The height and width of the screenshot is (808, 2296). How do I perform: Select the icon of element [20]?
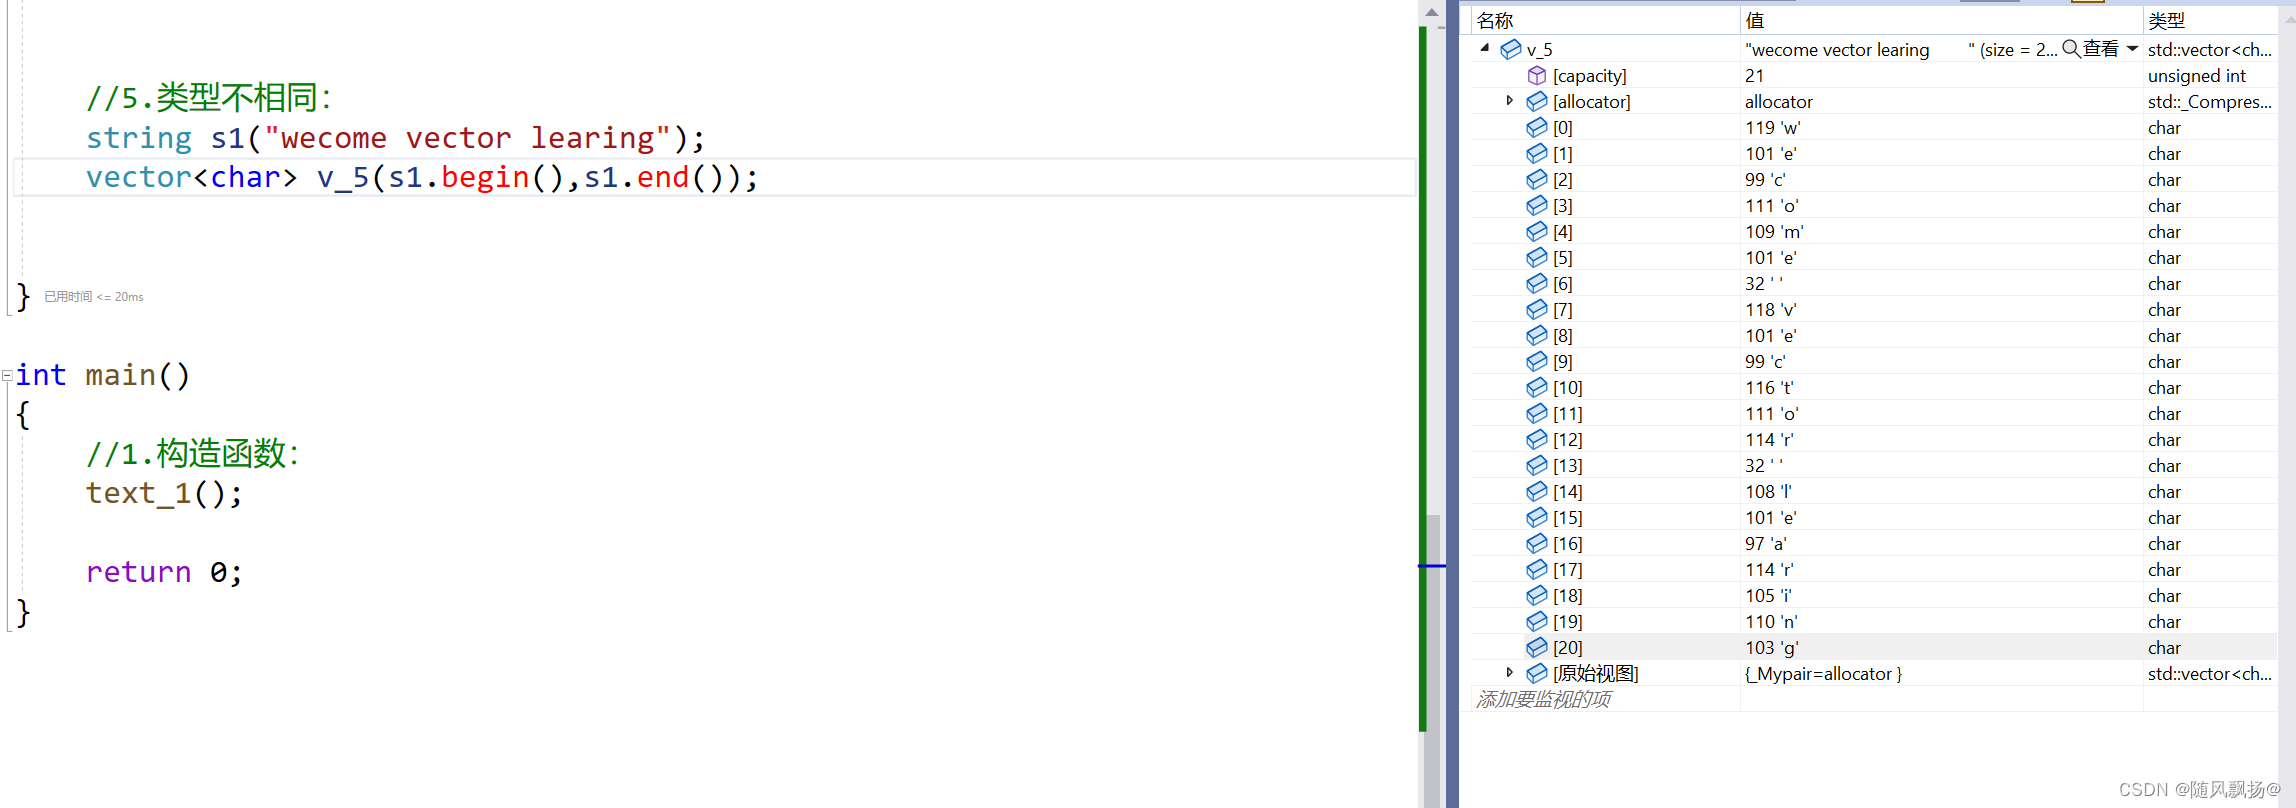(1537, 647)
